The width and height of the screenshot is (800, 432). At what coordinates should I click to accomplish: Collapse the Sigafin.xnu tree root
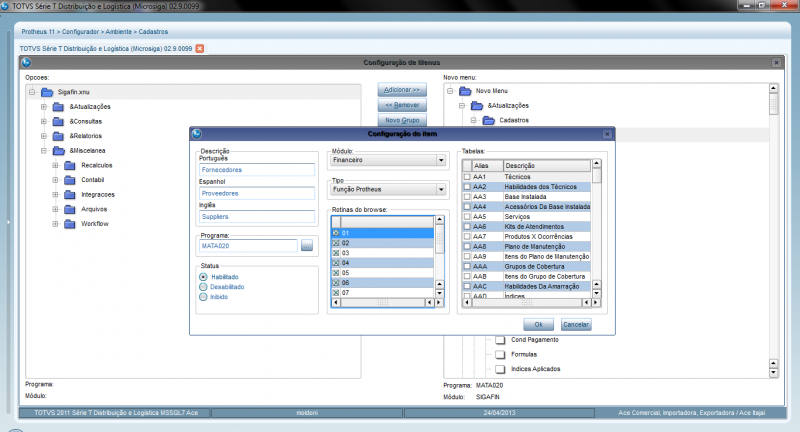pos(32,92)
